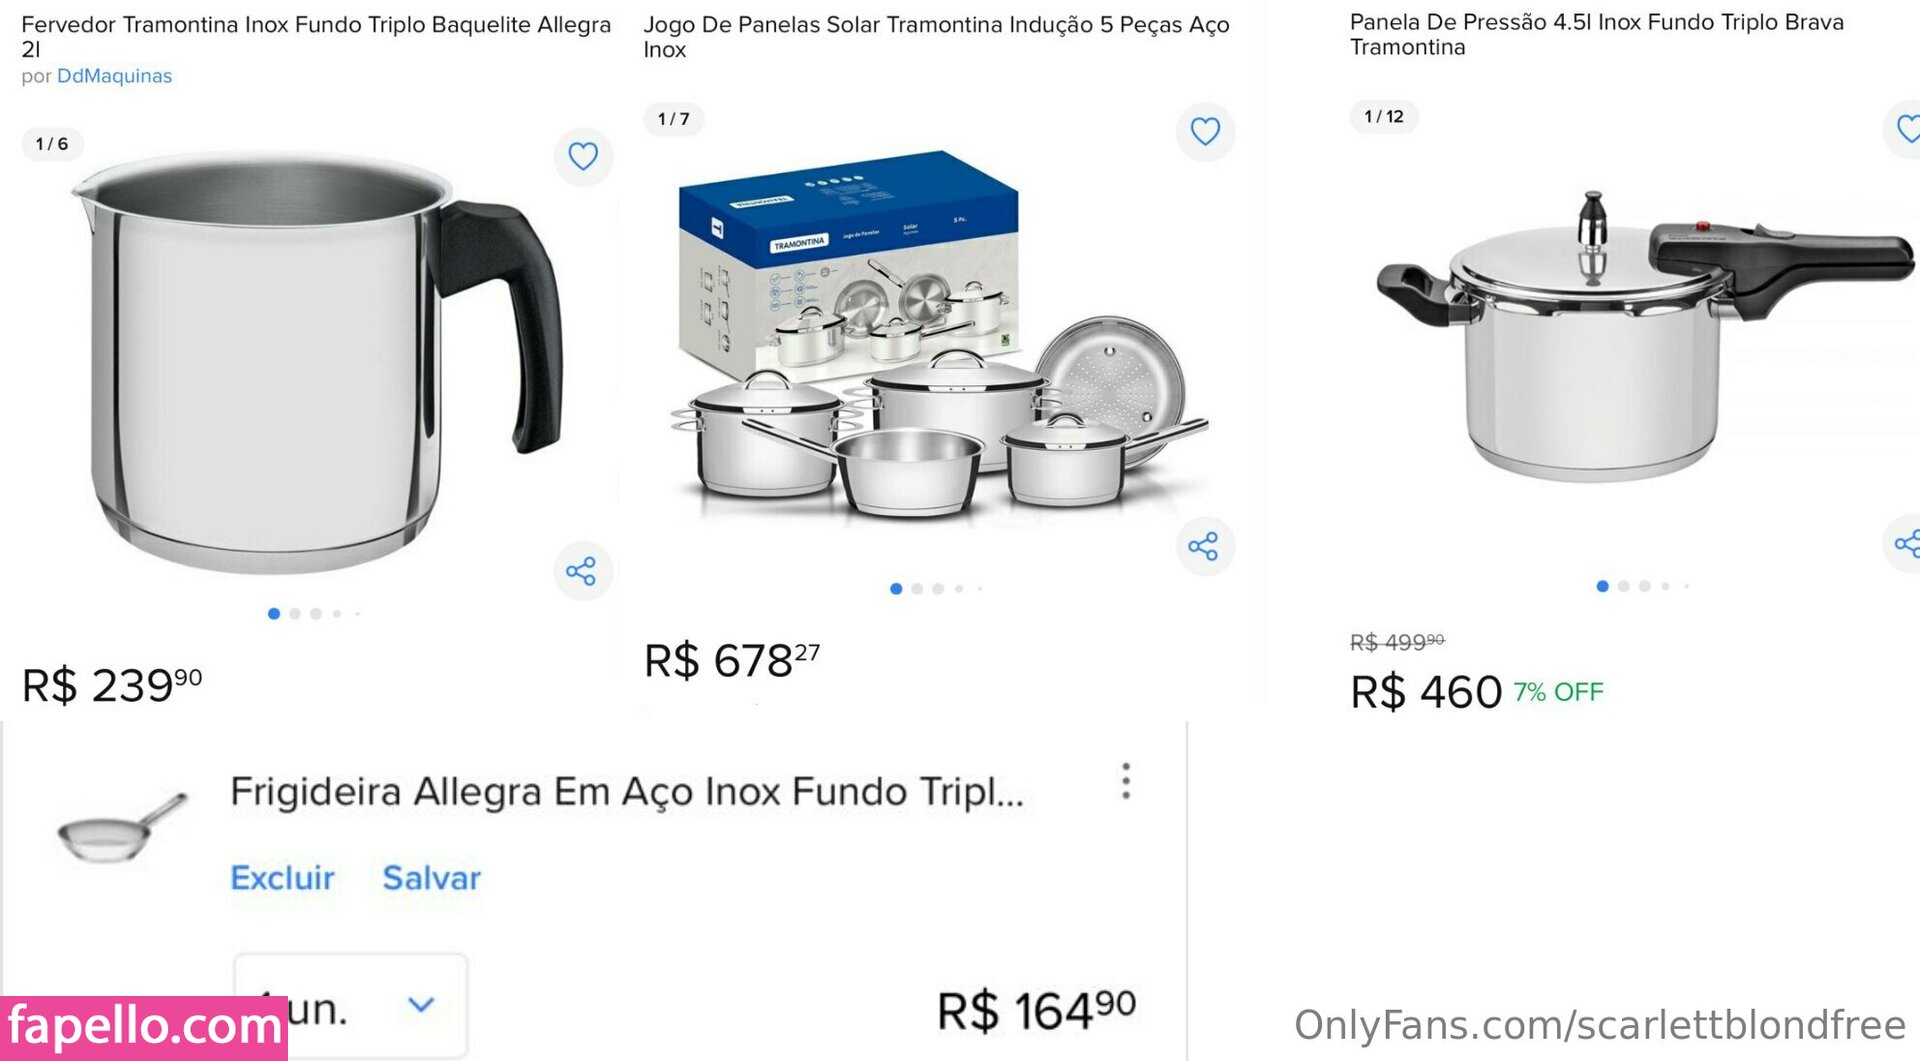
Task: Add the Jogo De Panelas set to favorites
Action: click(x=1205, y=131)
